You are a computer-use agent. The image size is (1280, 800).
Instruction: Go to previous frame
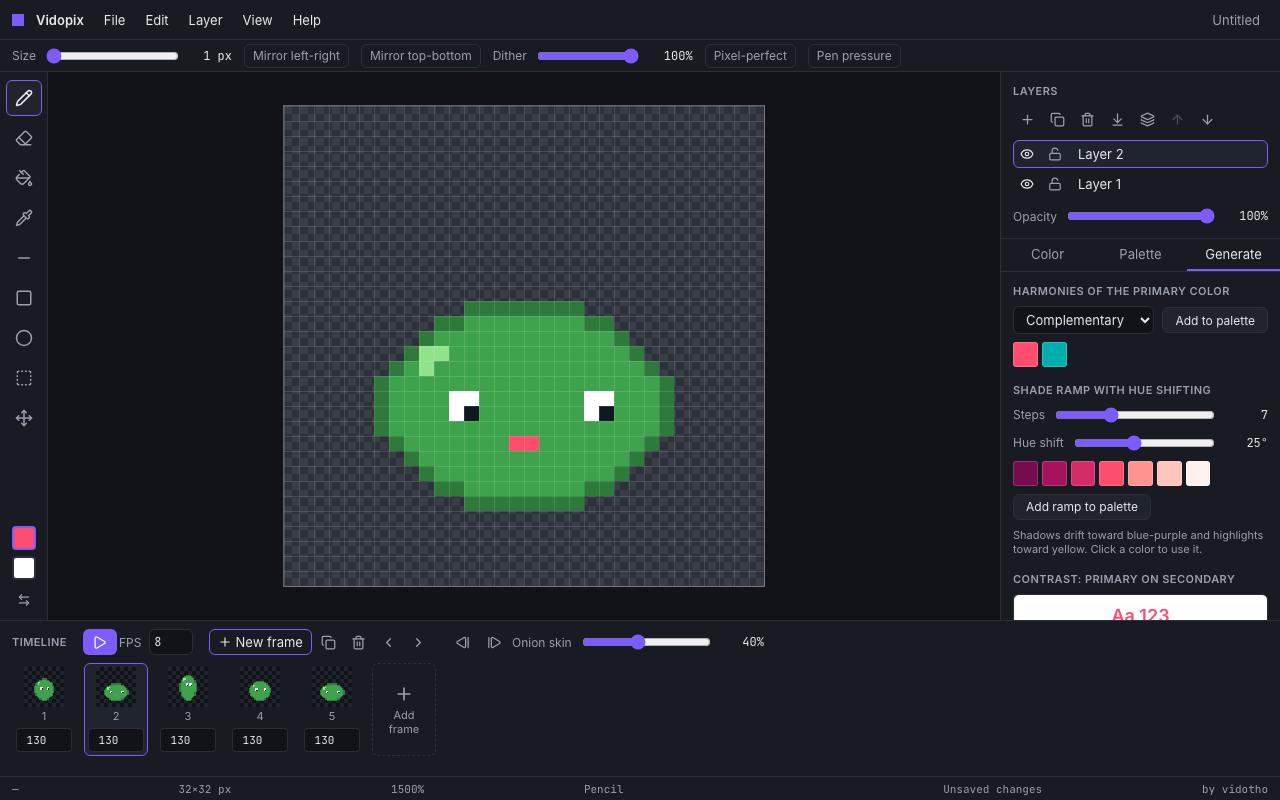pyautogui.click(x=388, y=642)
